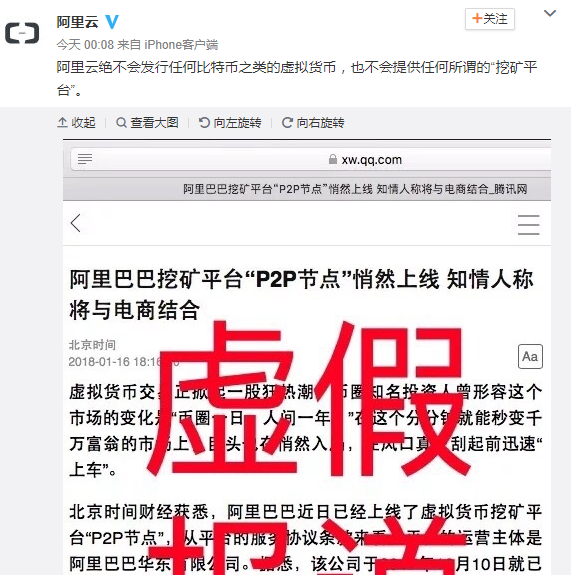Viewport: 571px width, 575px height.
Task: Click the clockwise rotate icon
Action: point(287,122)
